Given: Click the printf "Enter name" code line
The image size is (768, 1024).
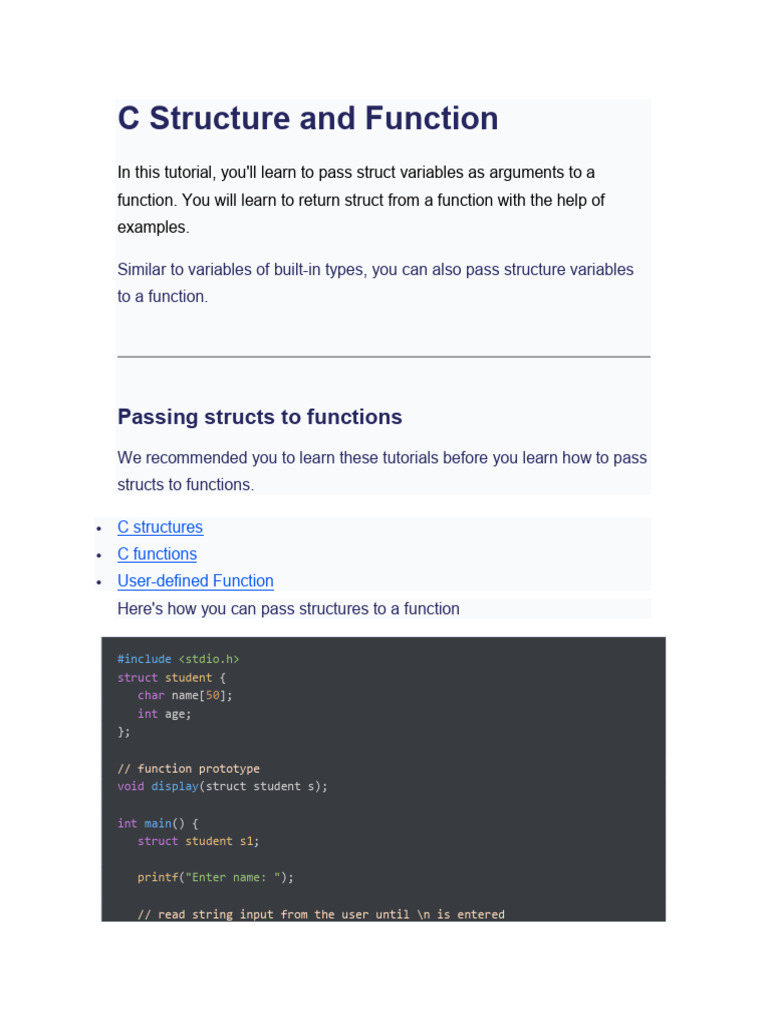Looking at the screenshot, I should (216, 877).
